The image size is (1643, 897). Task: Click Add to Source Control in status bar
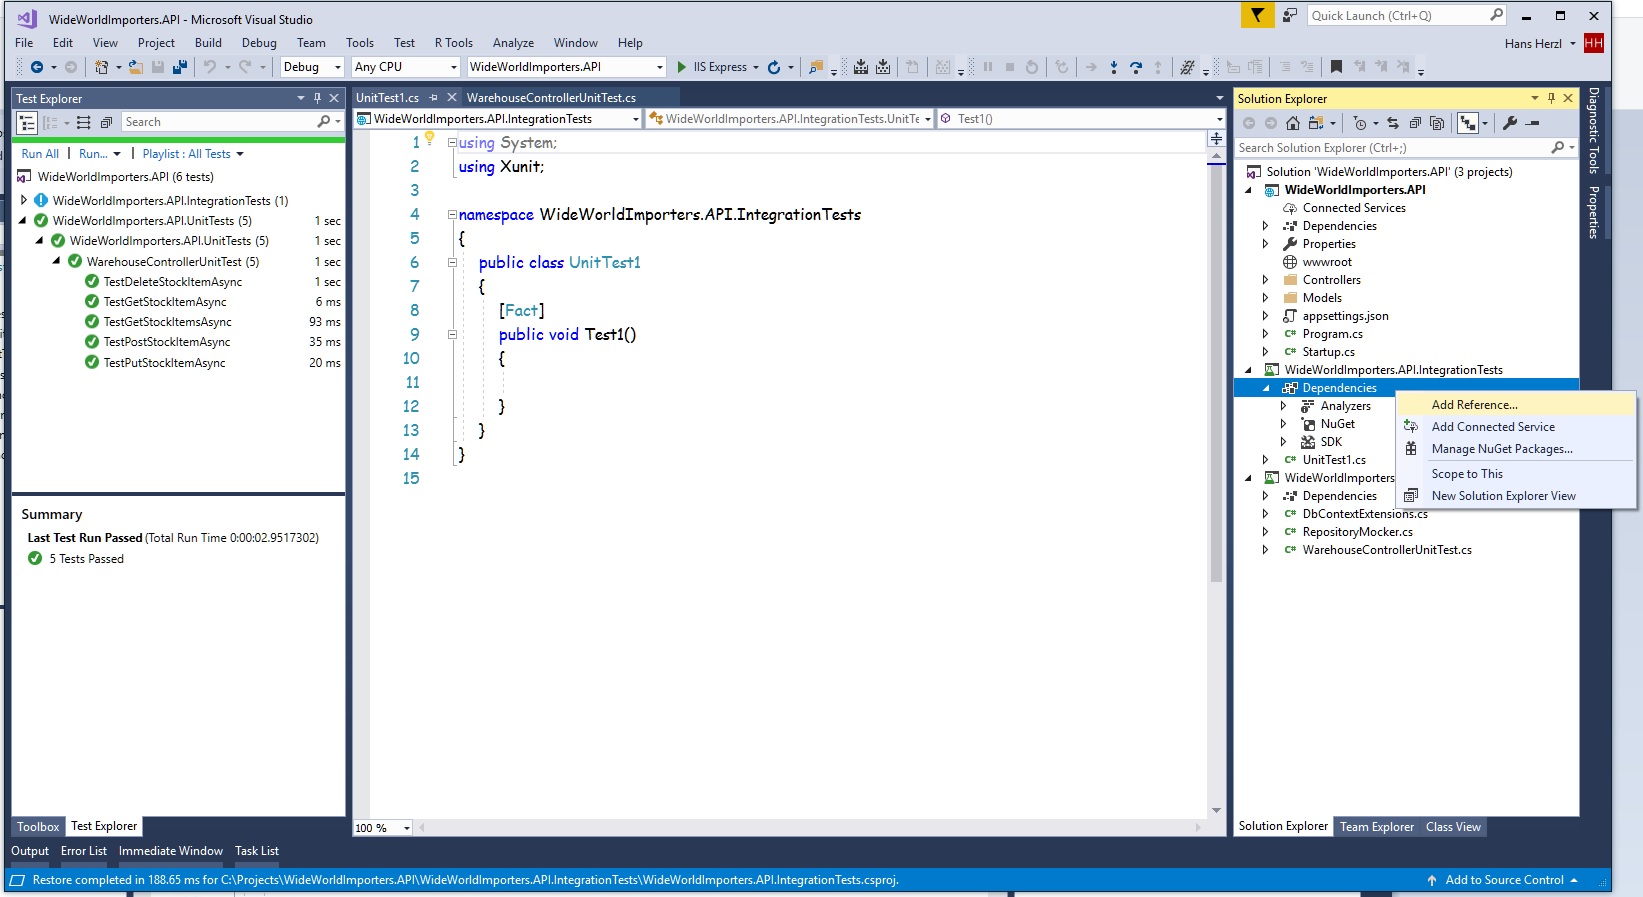[1504, 880]
